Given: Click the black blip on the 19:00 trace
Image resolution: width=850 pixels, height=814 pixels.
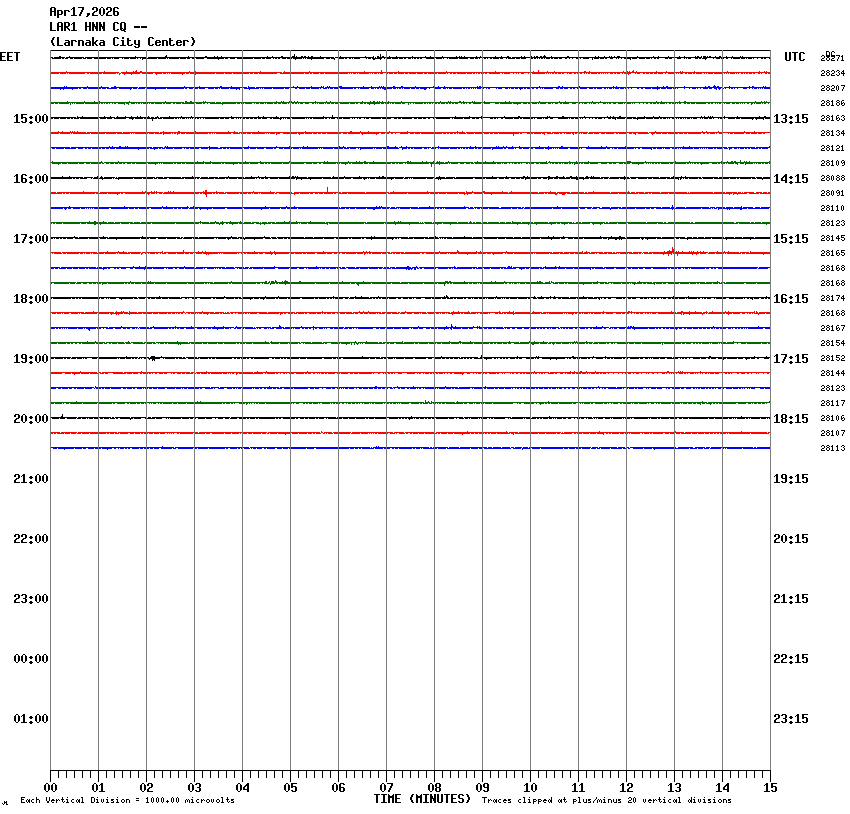Looking at the screenshot, I should (152, 358).
